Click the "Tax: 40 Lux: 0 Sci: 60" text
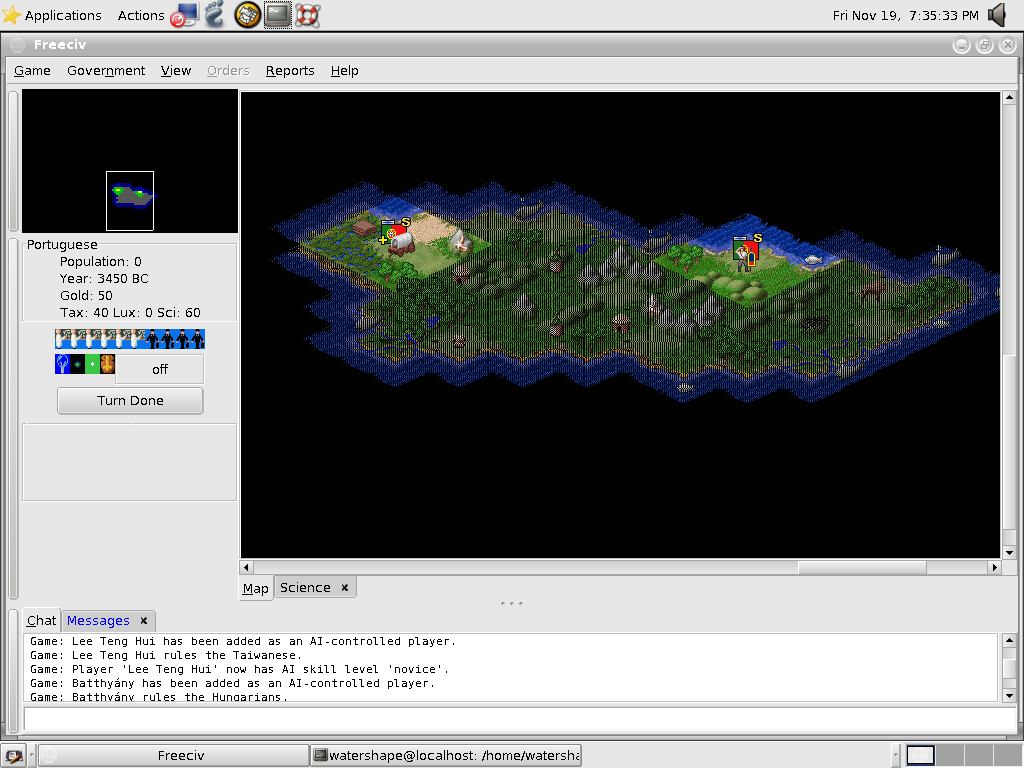 (130, 313)
